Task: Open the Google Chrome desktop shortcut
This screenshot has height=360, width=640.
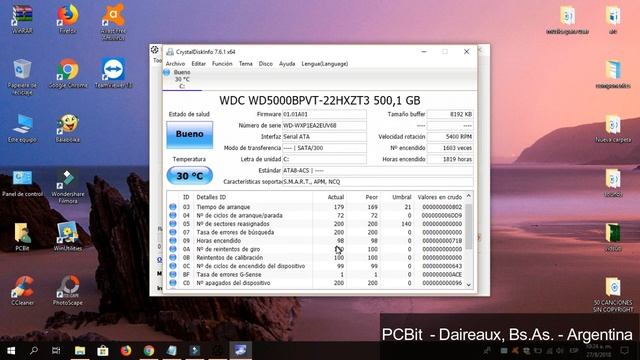Action: coord(68,73)
